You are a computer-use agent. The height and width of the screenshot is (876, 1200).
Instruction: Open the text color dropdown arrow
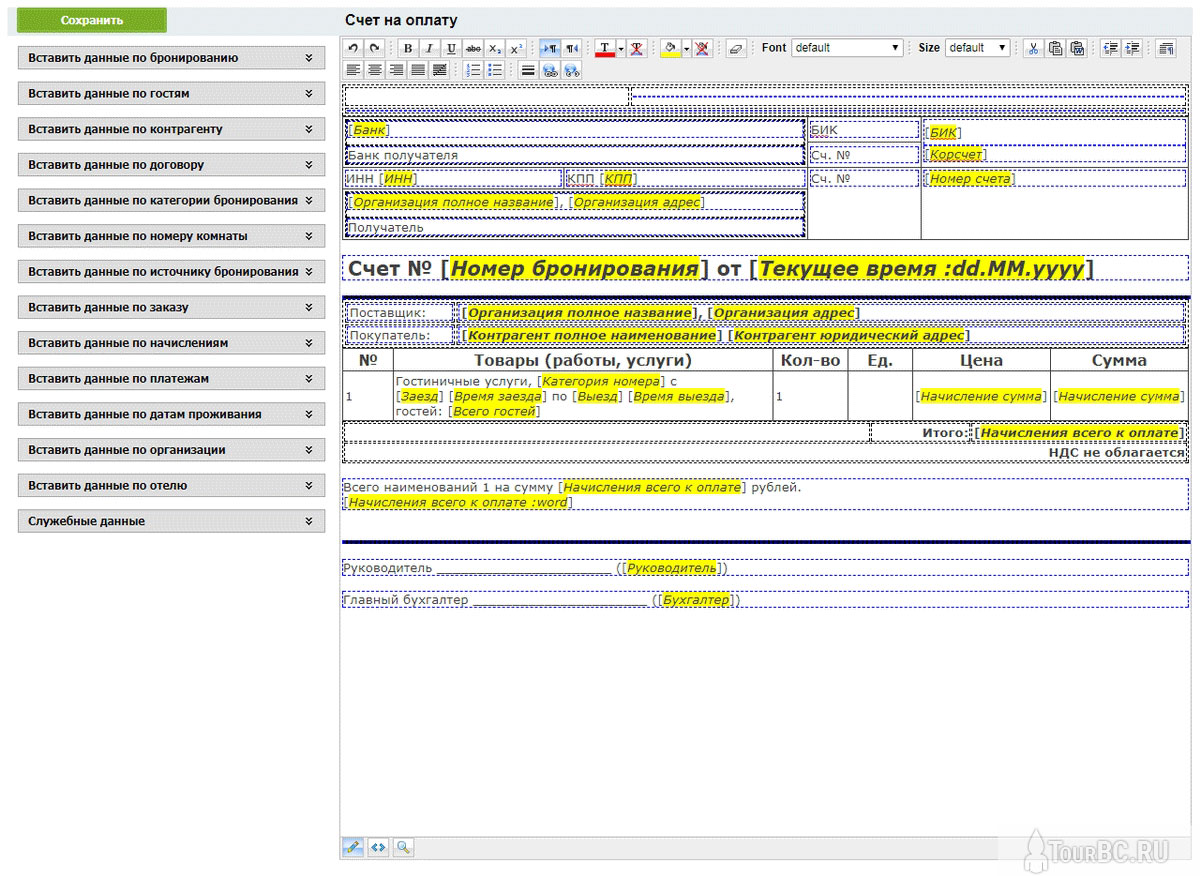point(621,48)
